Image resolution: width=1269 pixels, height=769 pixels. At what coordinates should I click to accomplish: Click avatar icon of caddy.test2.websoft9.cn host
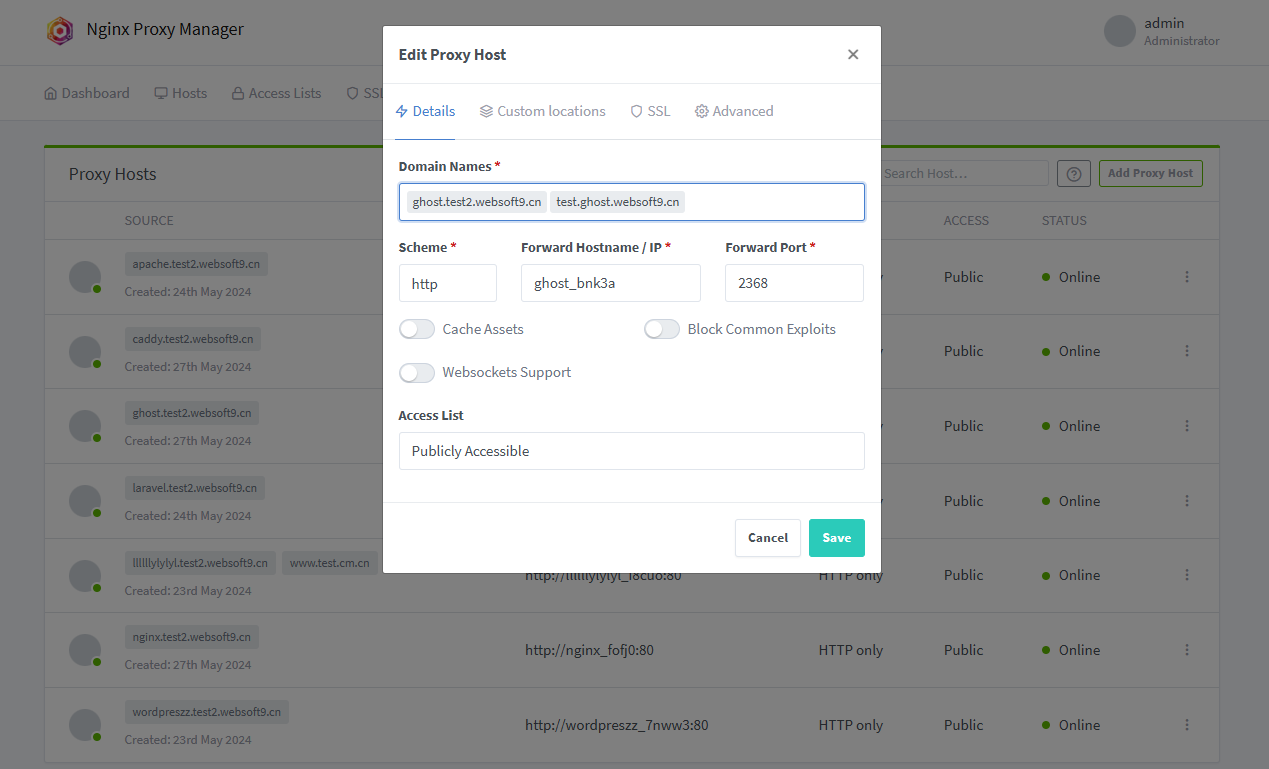[x=85, y=351]
